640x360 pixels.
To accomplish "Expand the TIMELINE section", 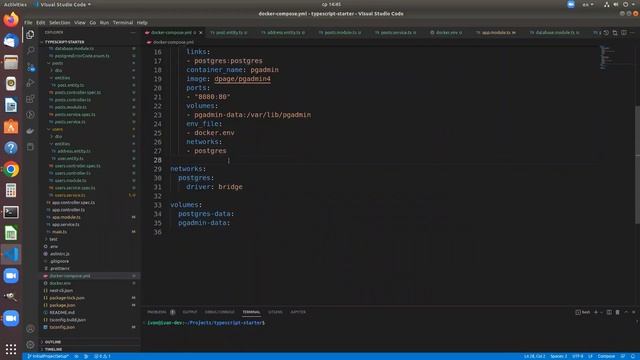I will 53,349.
